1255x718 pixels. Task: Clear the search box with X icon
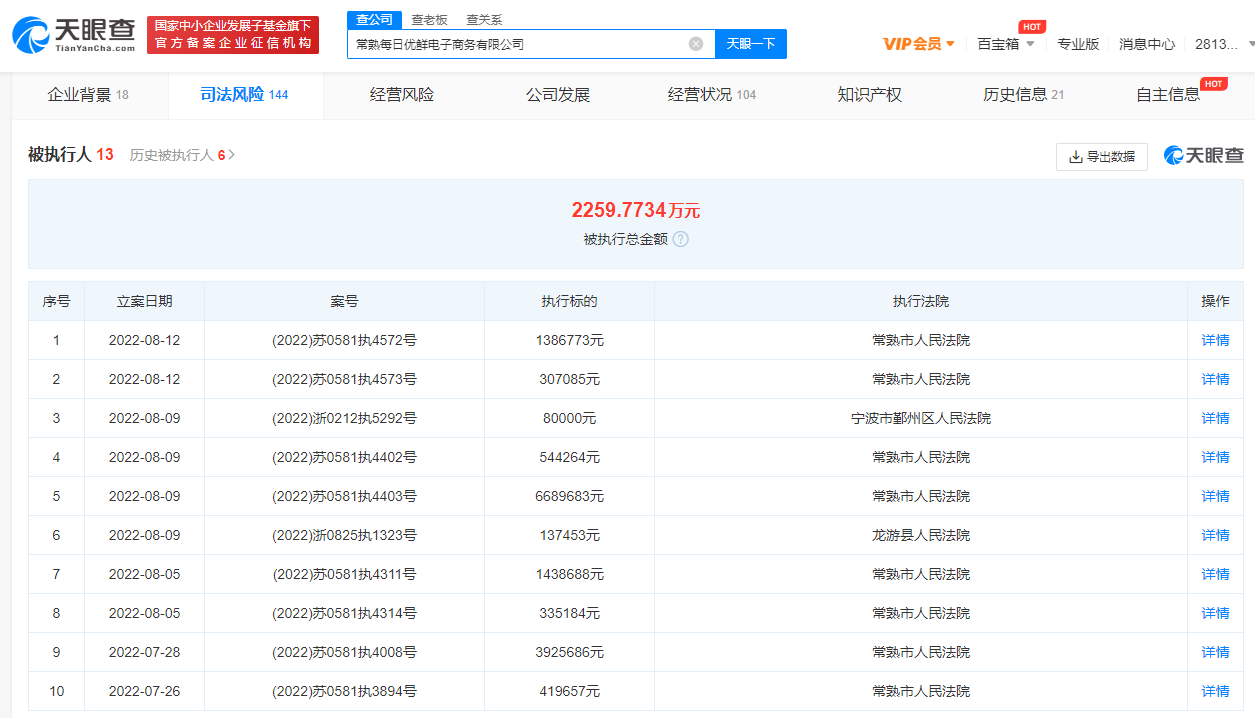click(696, 44)
